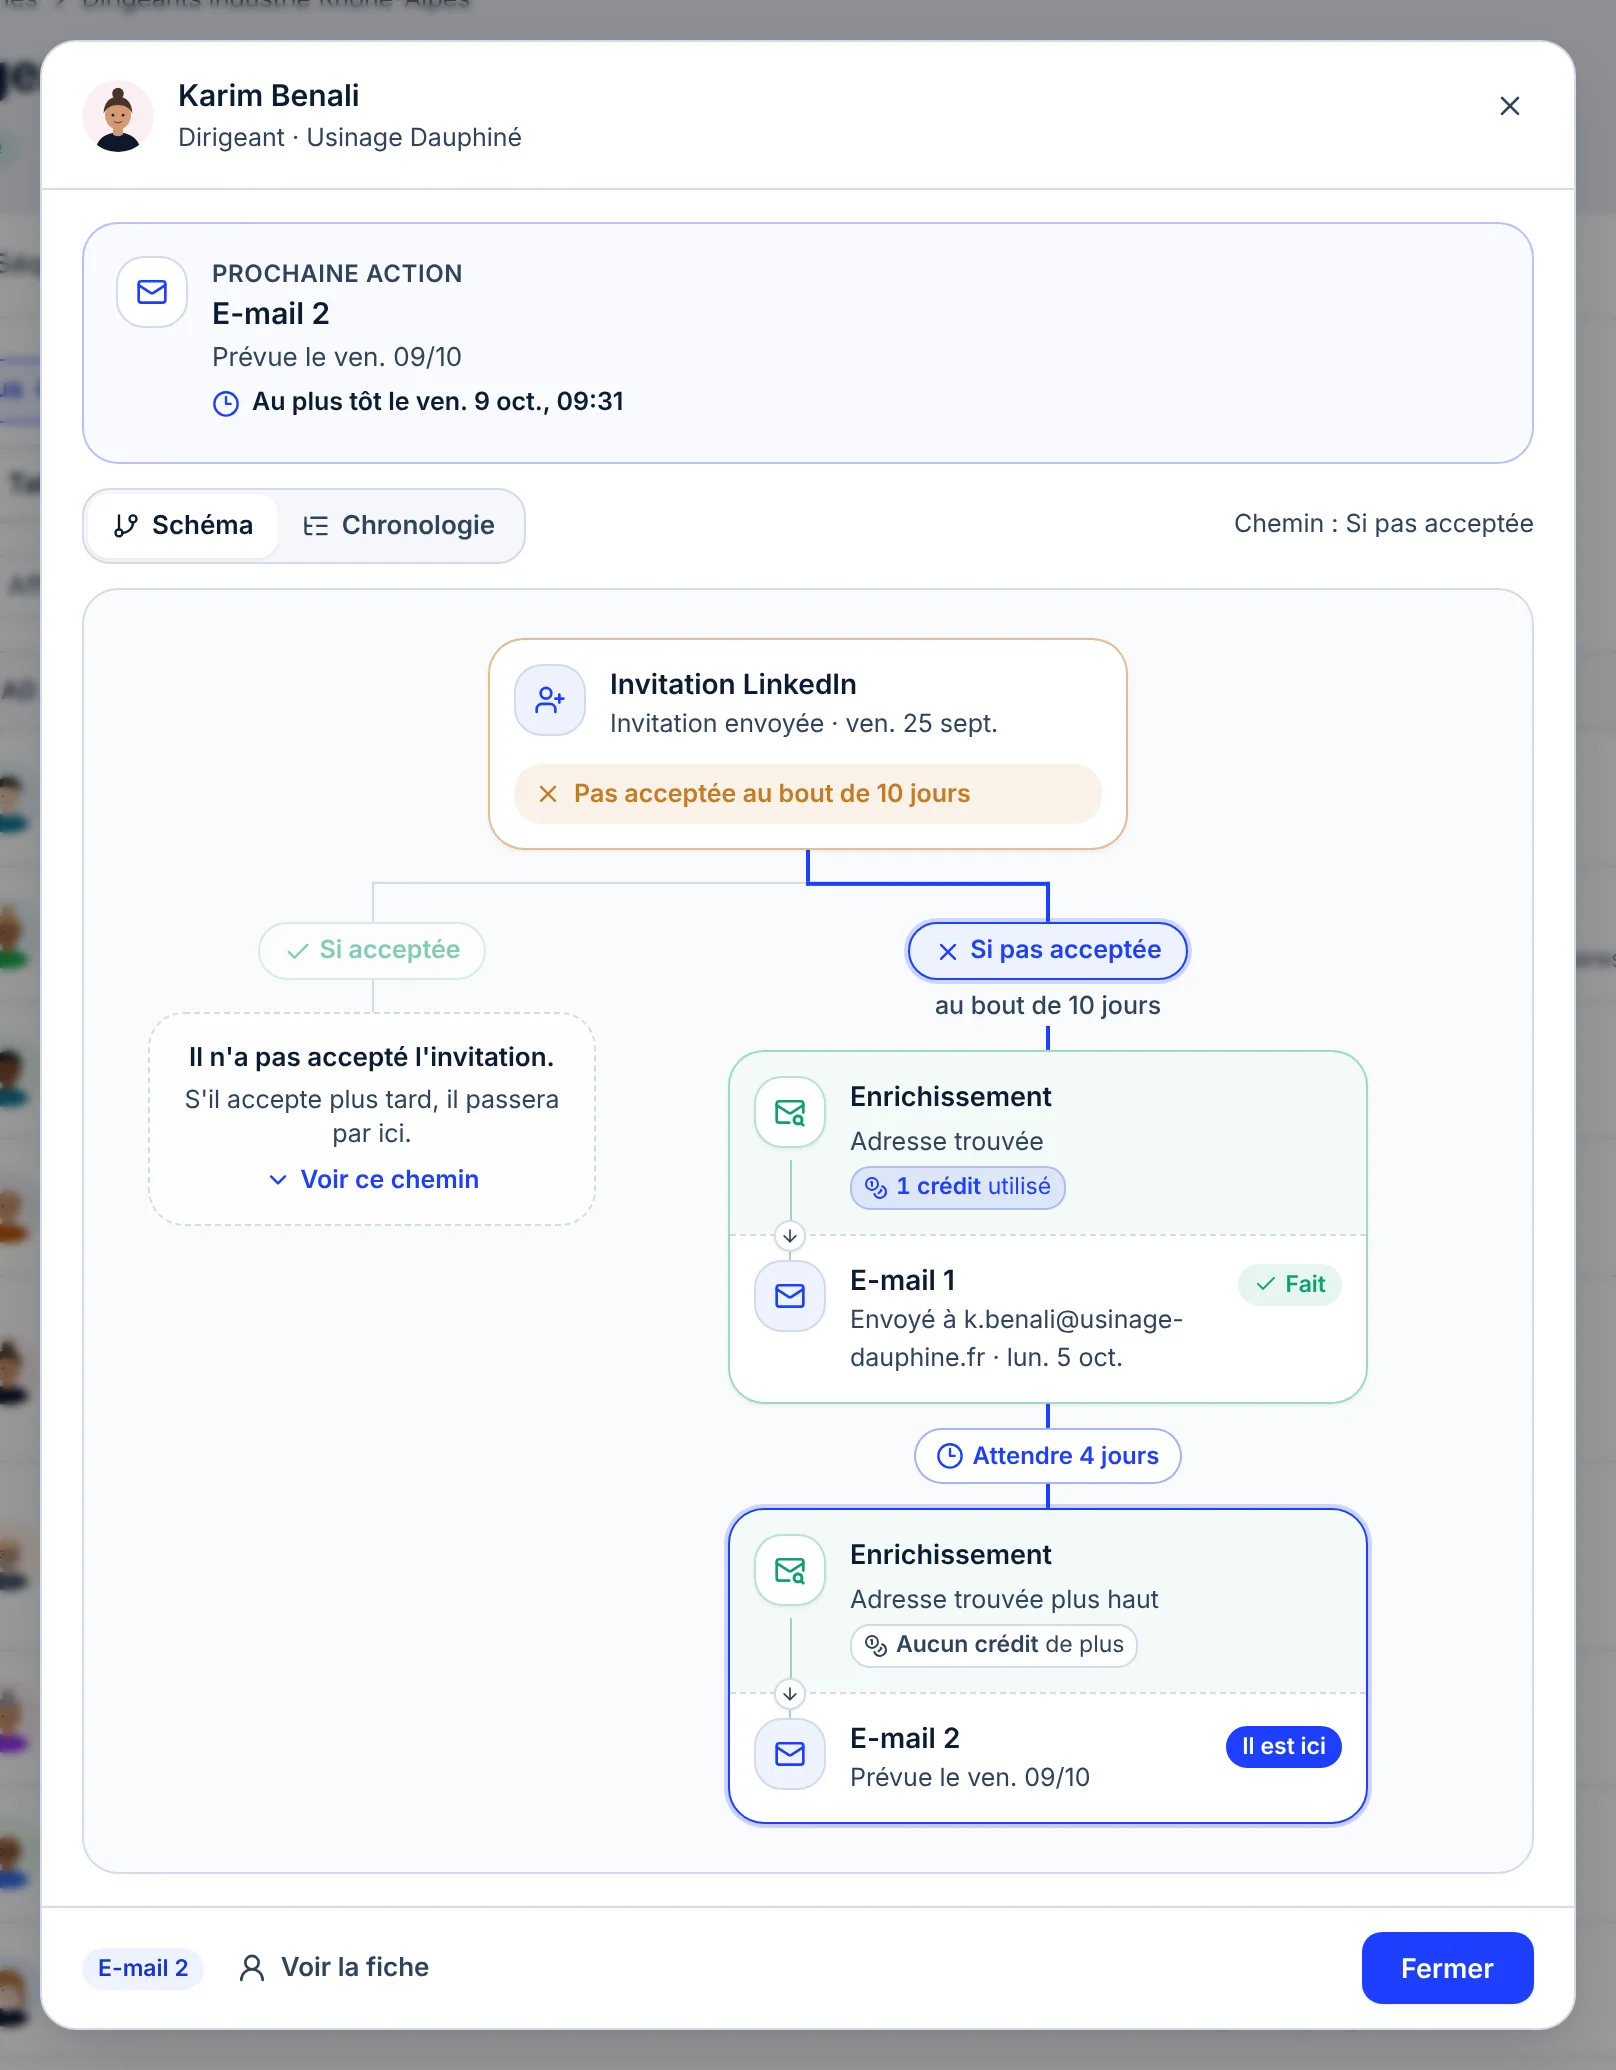Click 'Chemin : Si pas acceptée' label
The width and height of the screenshot is (1616, 2070).
(1383, 524)
